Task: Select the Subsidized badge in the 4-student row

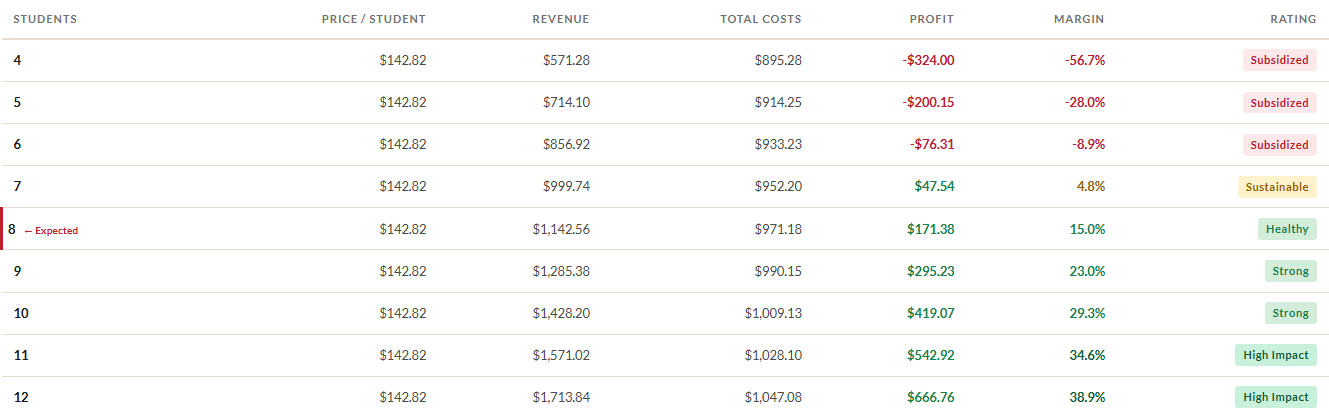Action: coord(1279,60)
